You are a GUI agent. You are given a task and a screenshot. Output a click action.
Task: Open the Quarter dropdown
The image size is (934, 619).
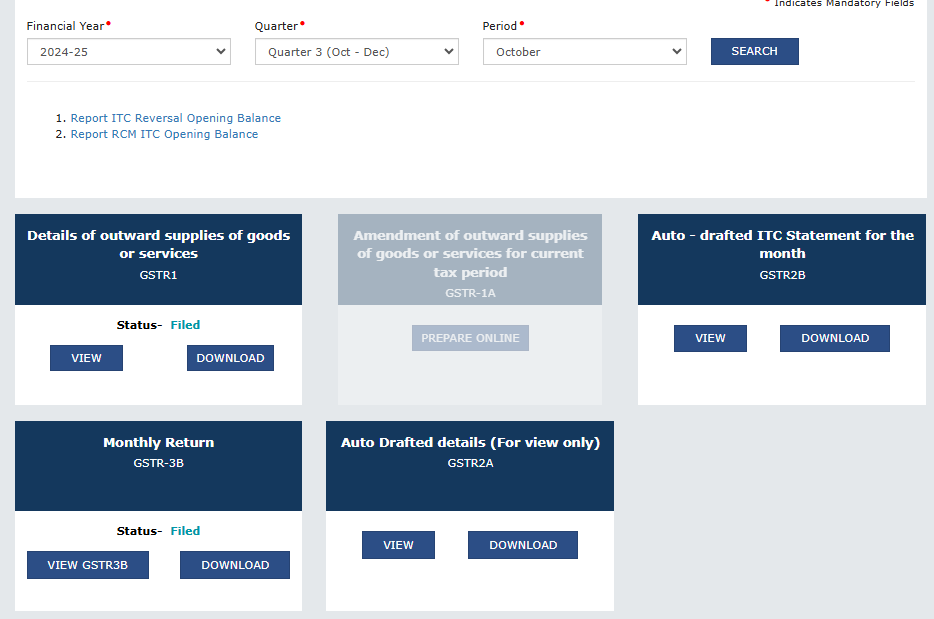[357, 52]
